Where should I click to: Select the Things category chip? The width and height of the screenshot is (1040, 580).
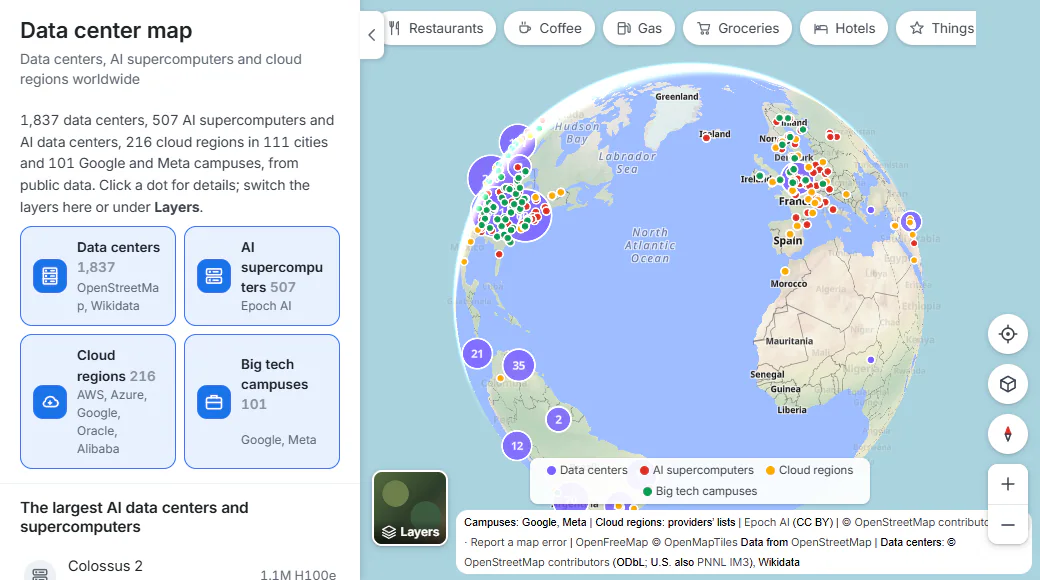point(936,29)
